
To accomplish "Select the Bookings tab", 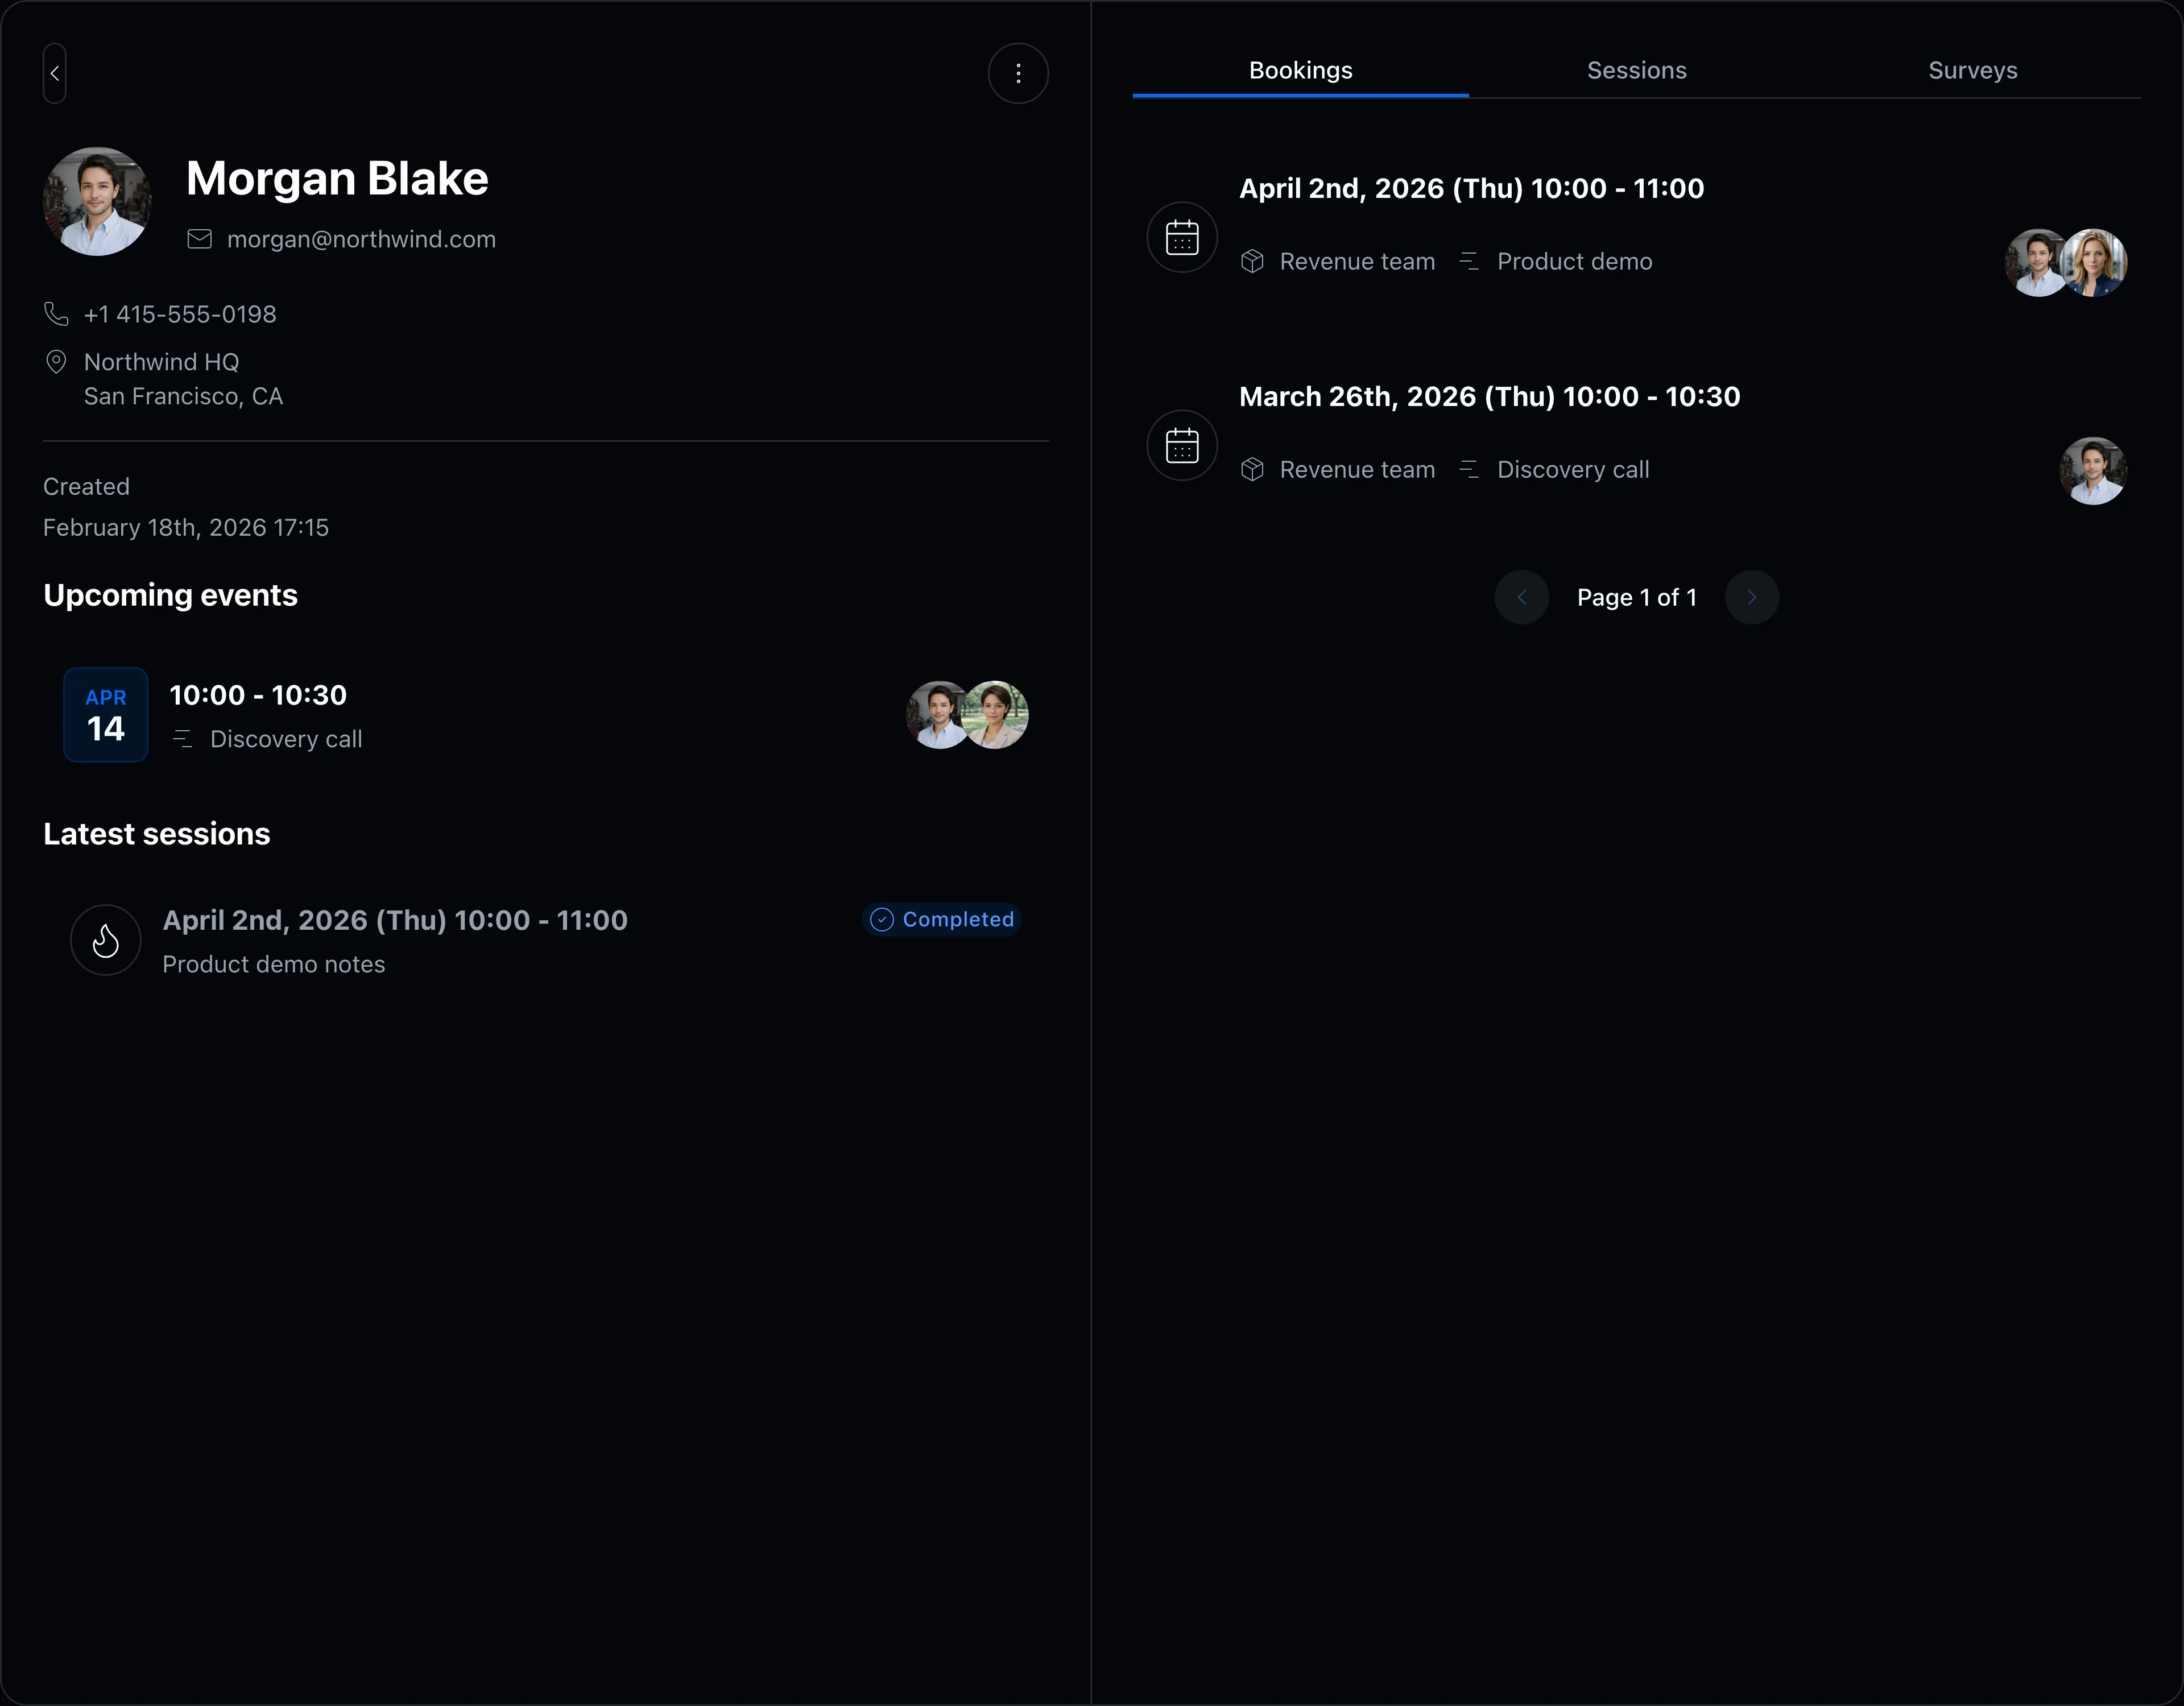I will (1301, 70).
